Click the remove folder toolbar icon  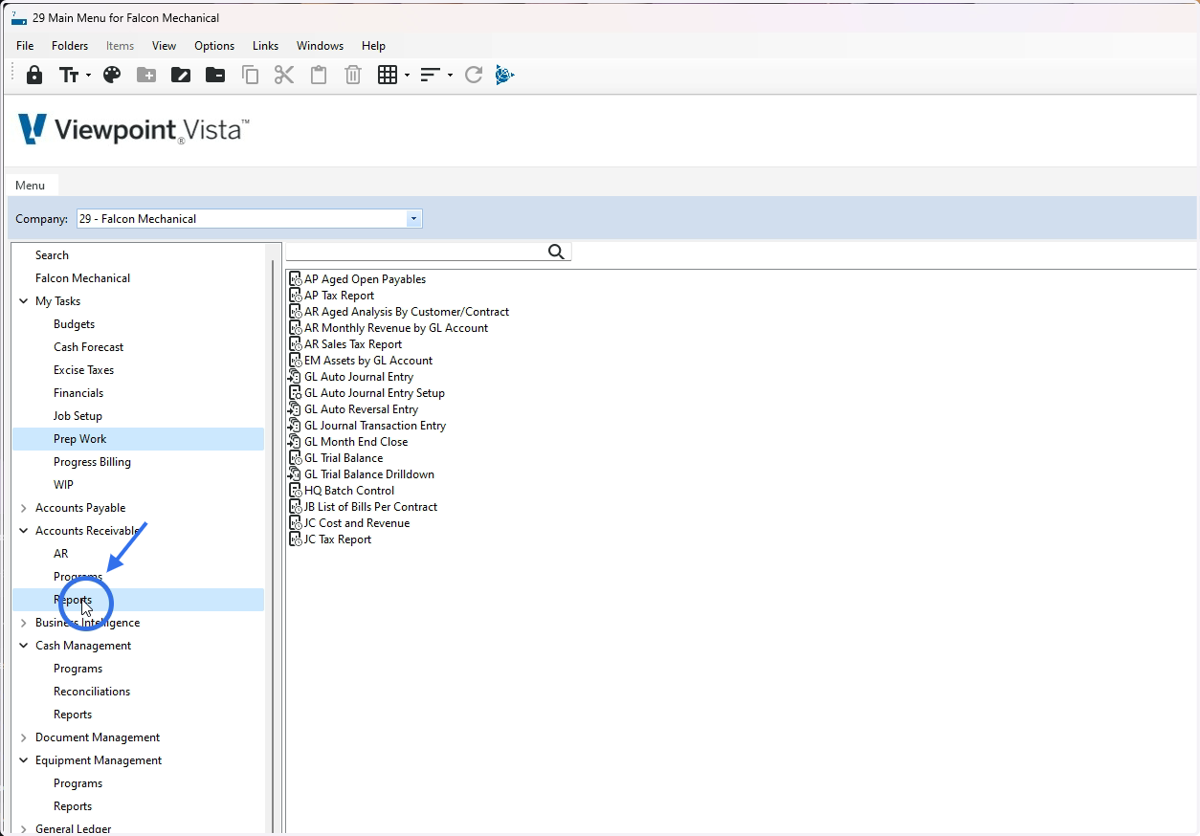point(215,75)
